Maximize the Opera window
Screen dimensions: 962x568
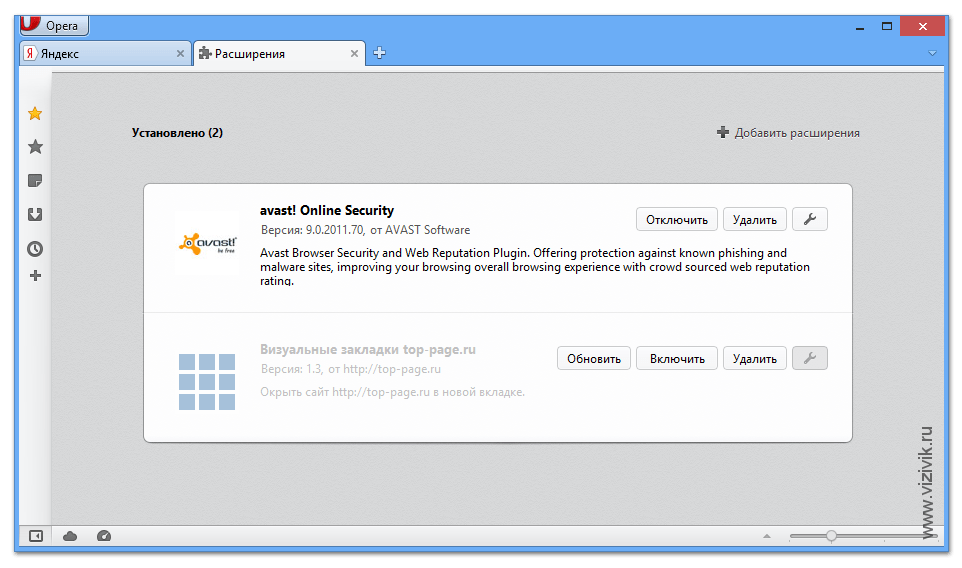tap(887, 26)
